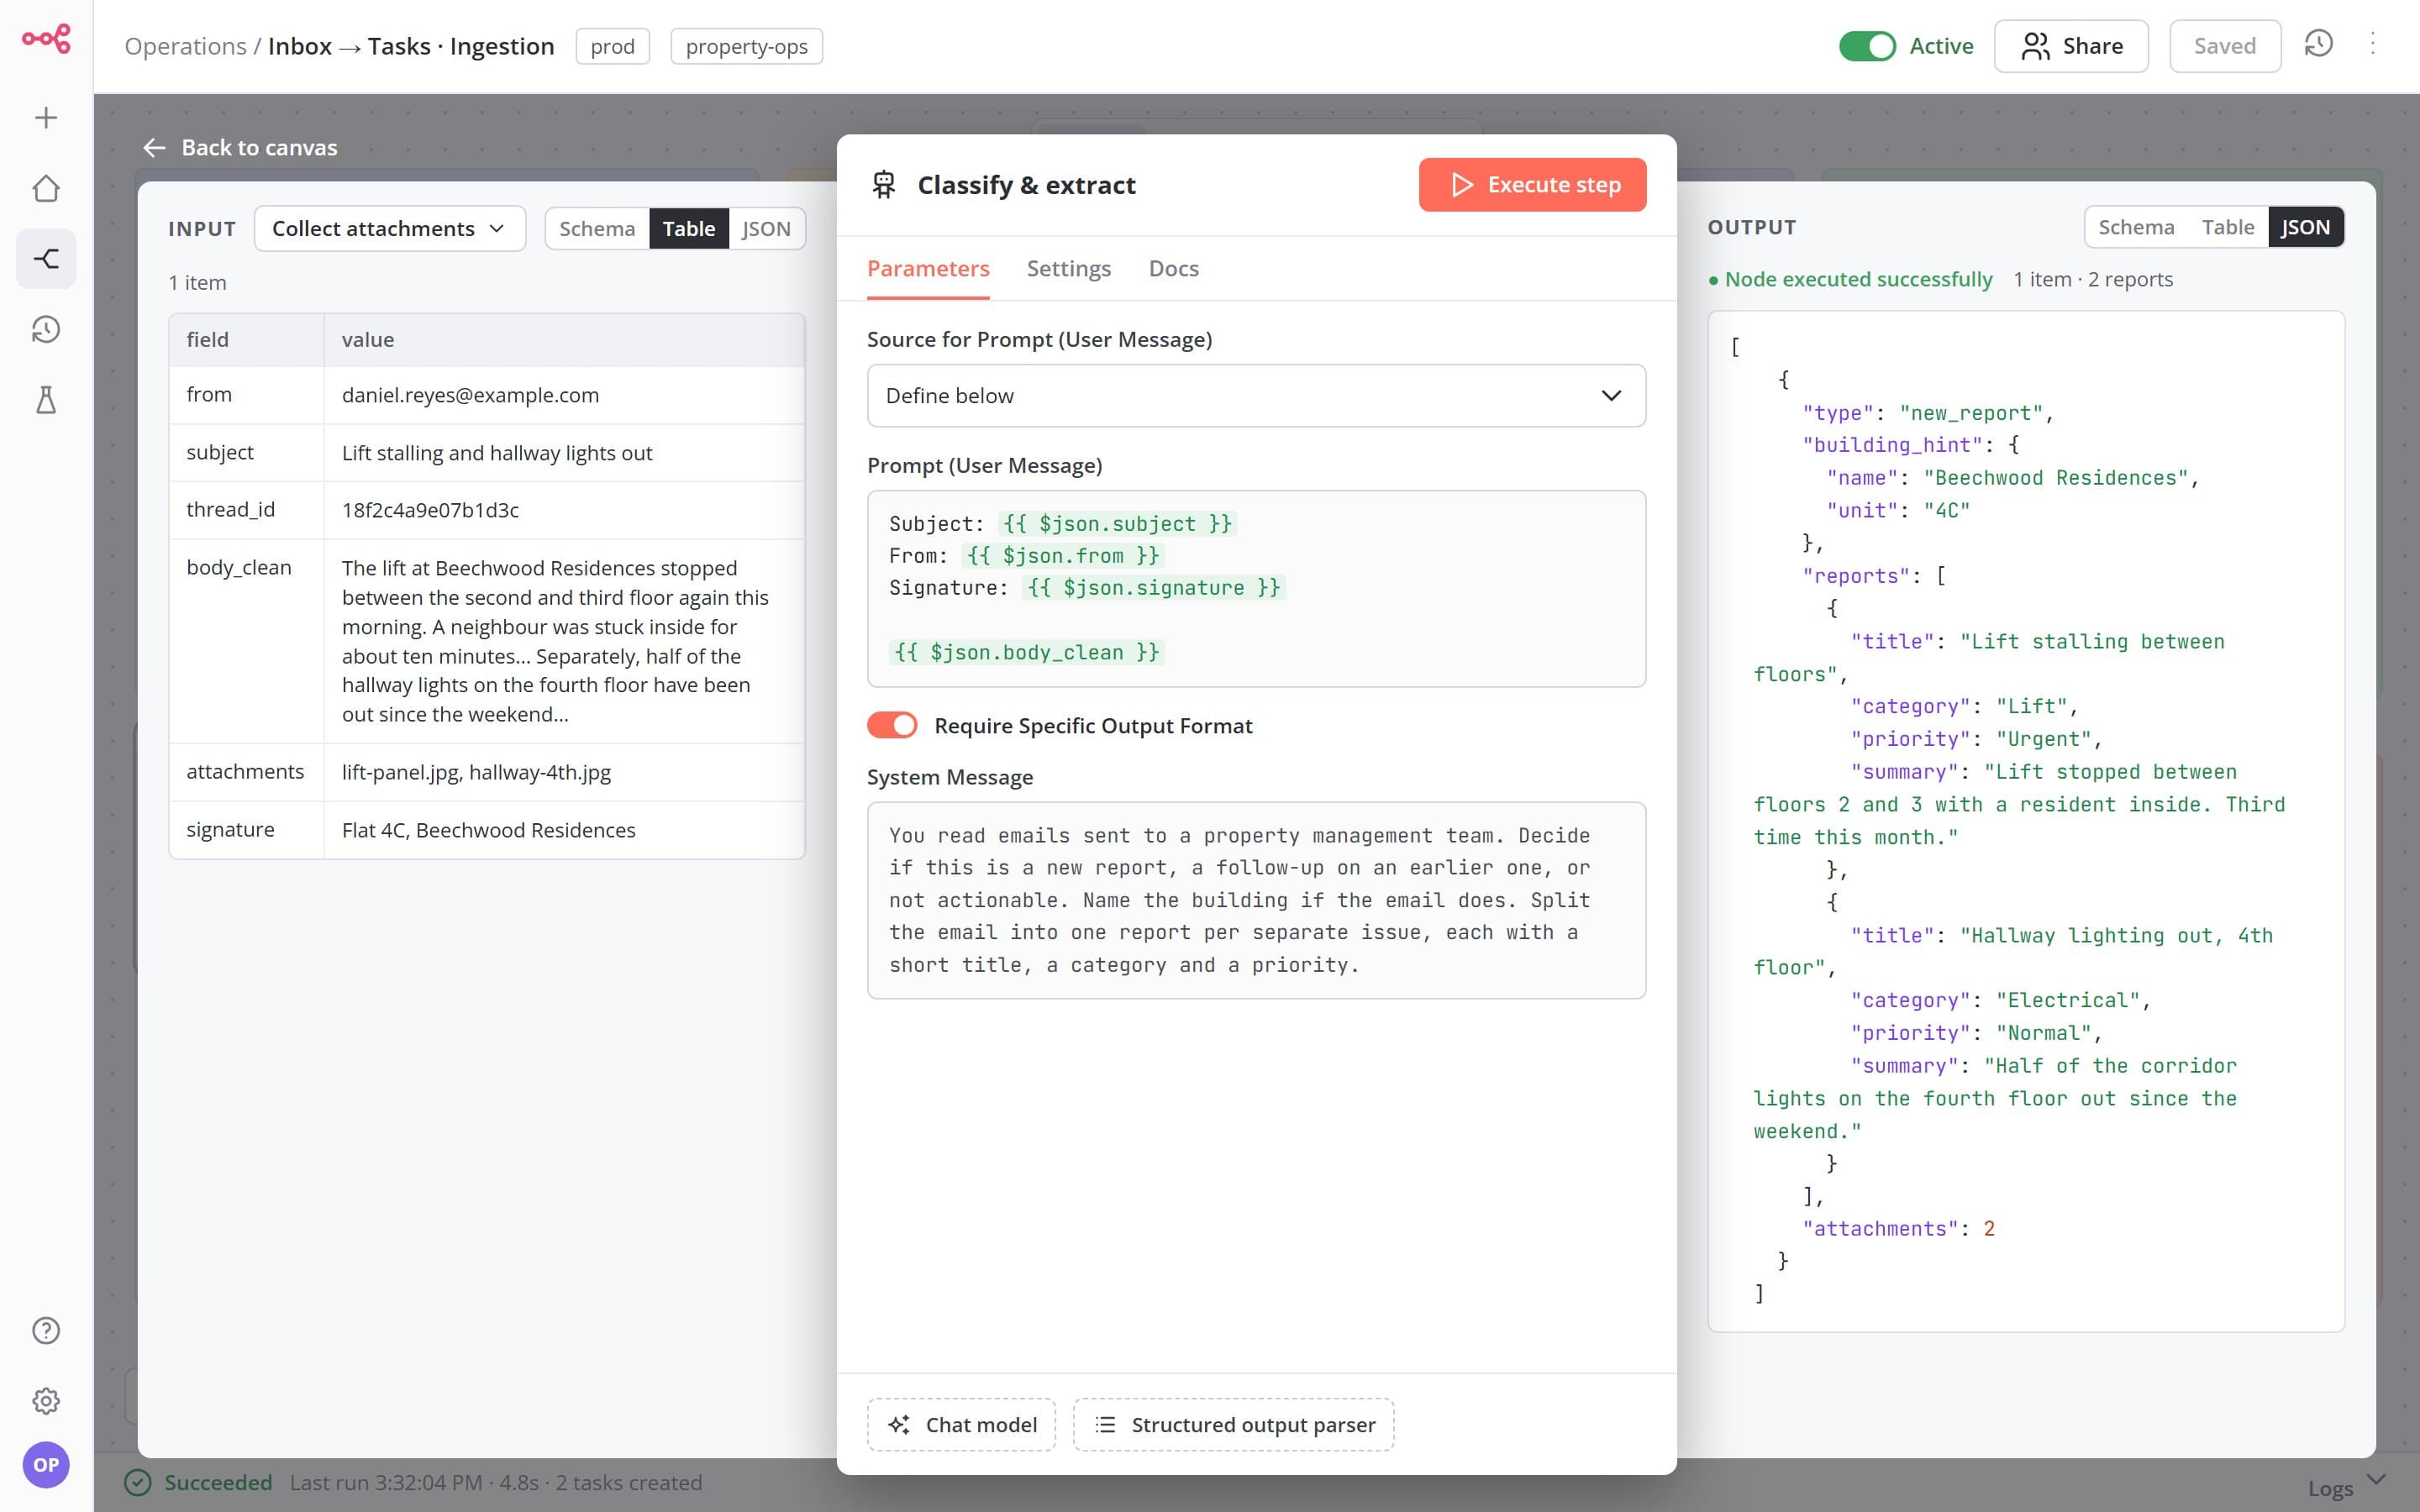This screenshot has height=1512, width=2420.
Task: Select input JSON view
Action: coord(766,229)
